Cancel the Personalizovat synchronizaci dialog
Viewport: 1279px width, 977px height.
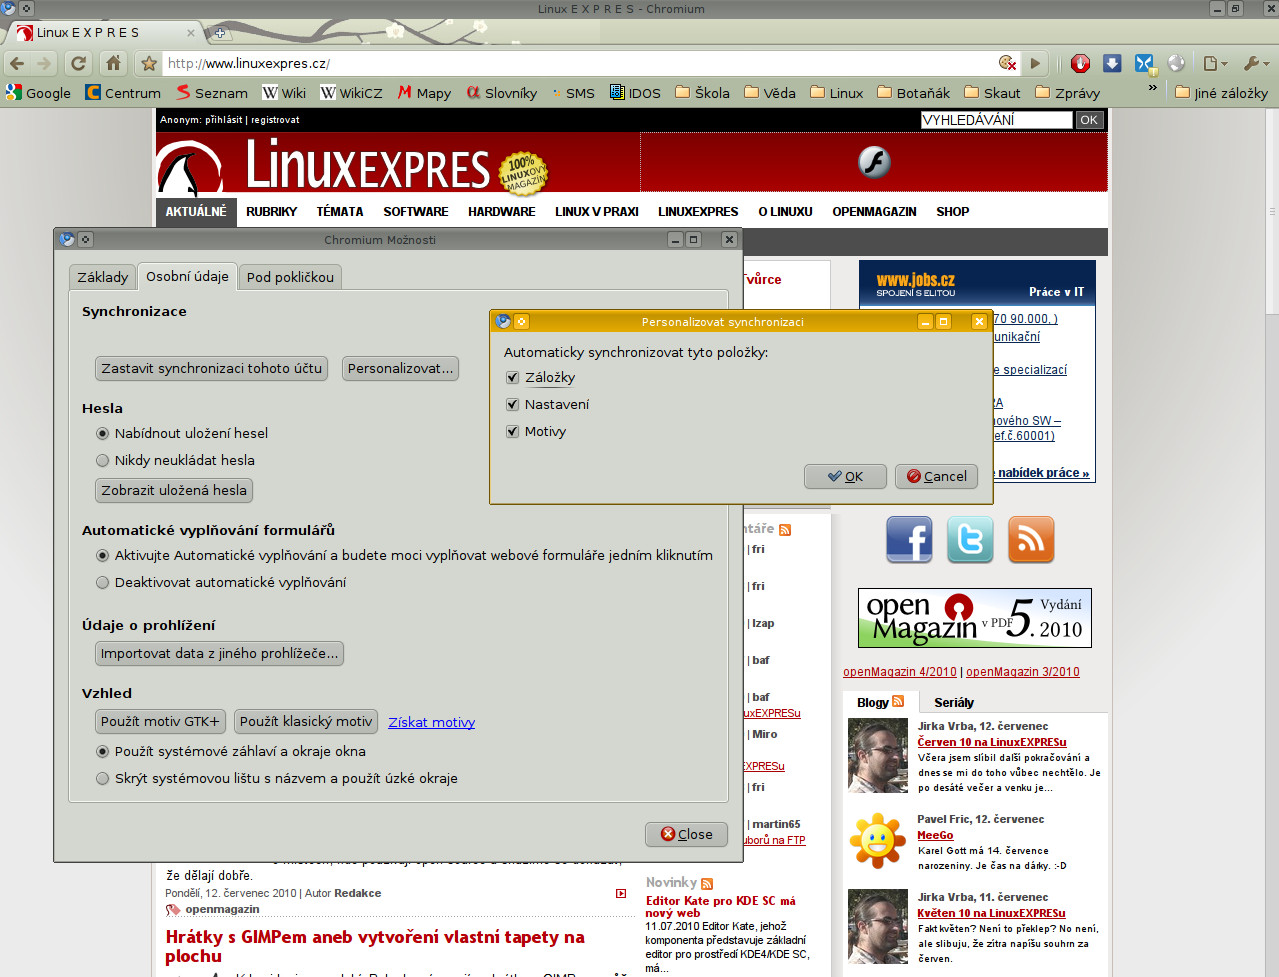point(936,476)
